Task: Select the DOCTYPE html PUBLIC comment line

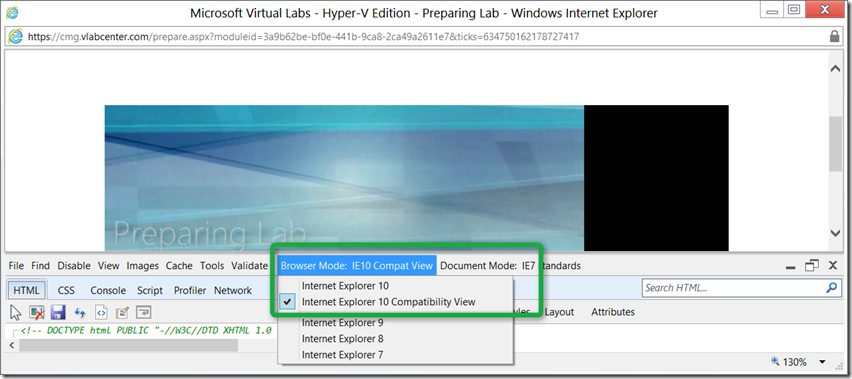Action: point(146,330)
